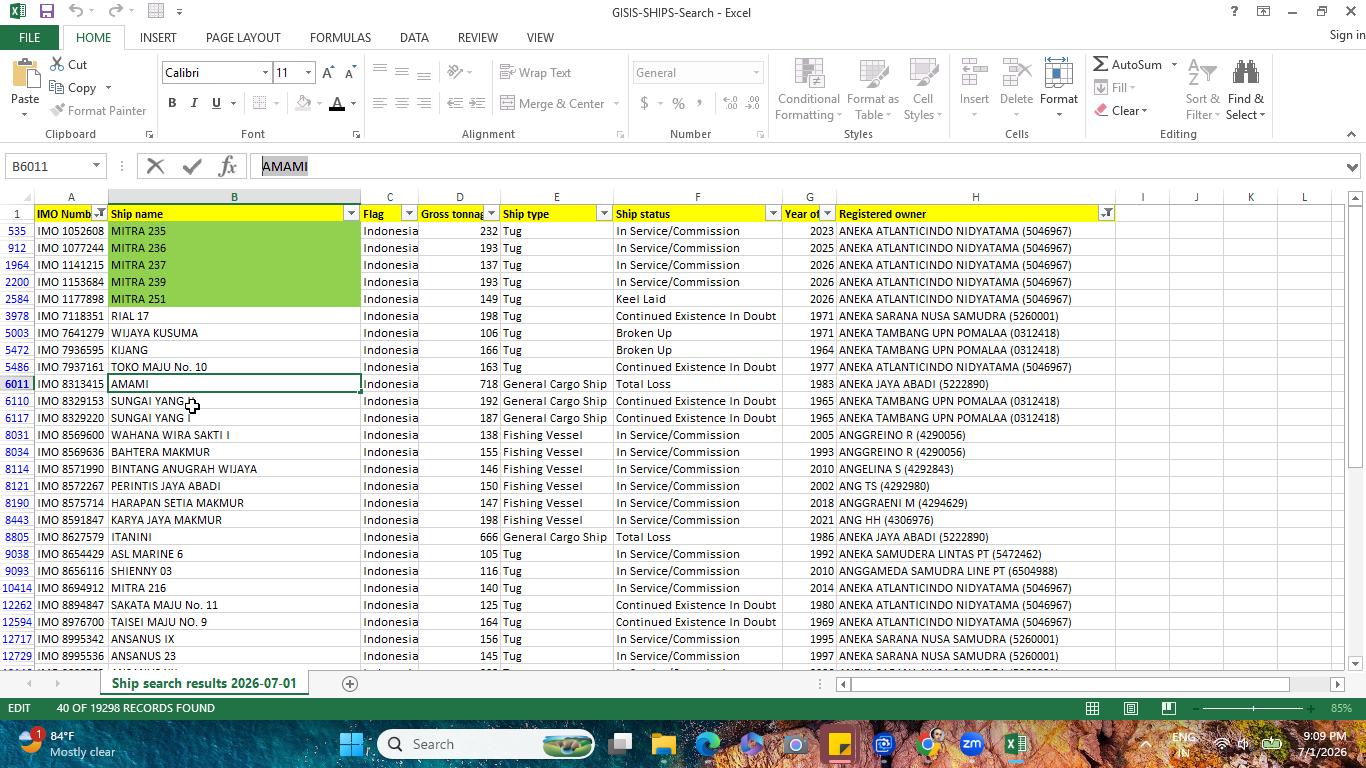Open the Clear eraser menu
Viewport: 1366px width, 768px height.
(1121, 110)
